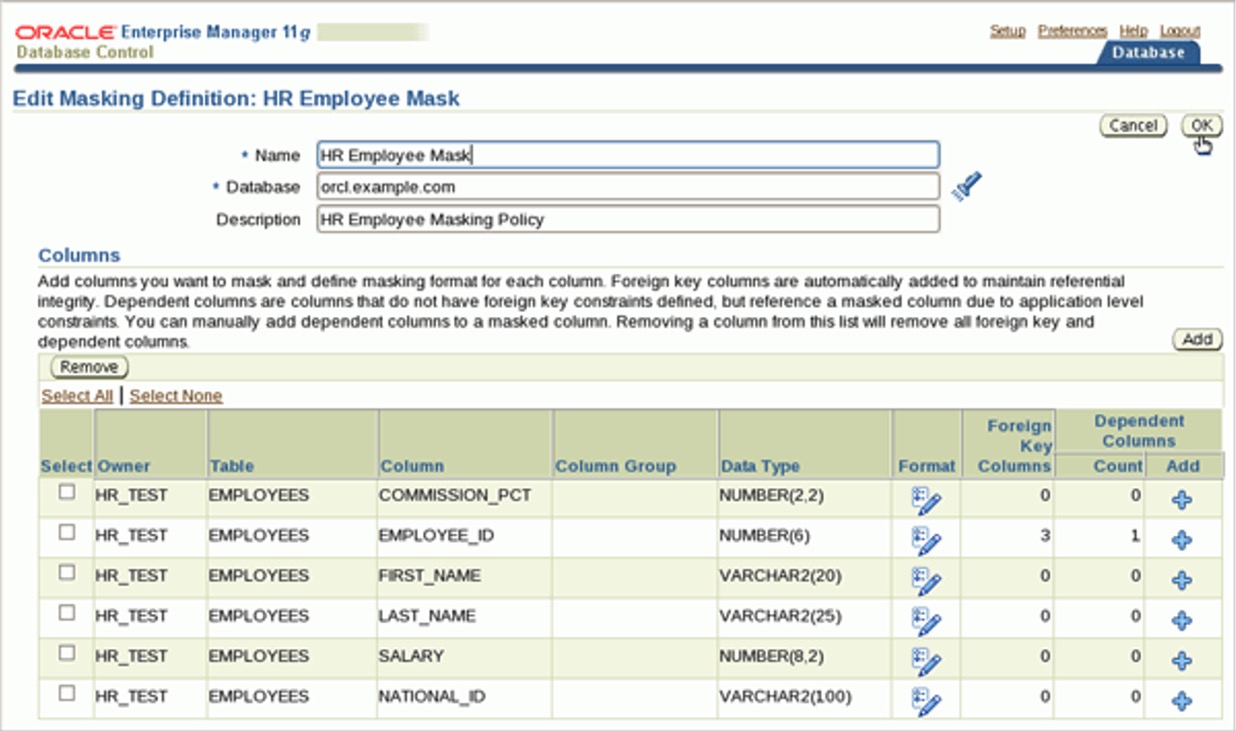Focus the Description input field
The height and width of the screenshot is (731, 1236).
[x=628, y=219]
